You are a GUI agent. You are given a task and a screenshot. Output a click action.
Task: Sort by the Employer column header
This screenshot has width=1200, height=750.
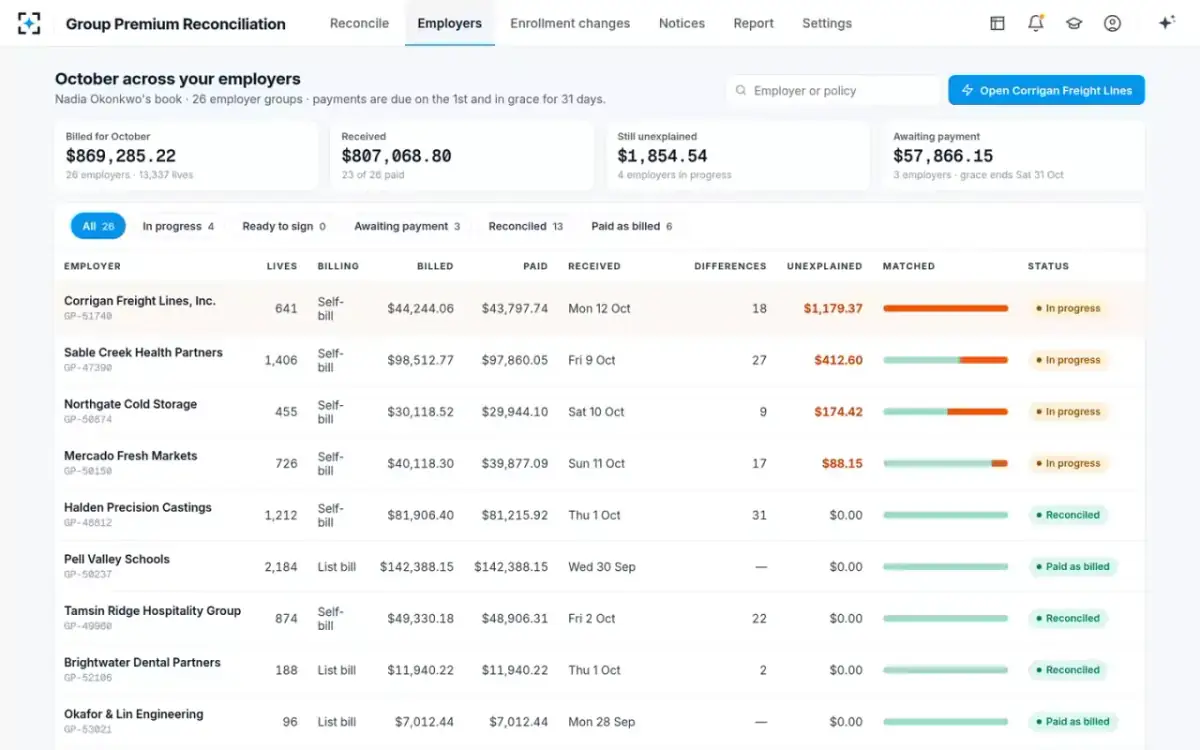tap(92, 266)
